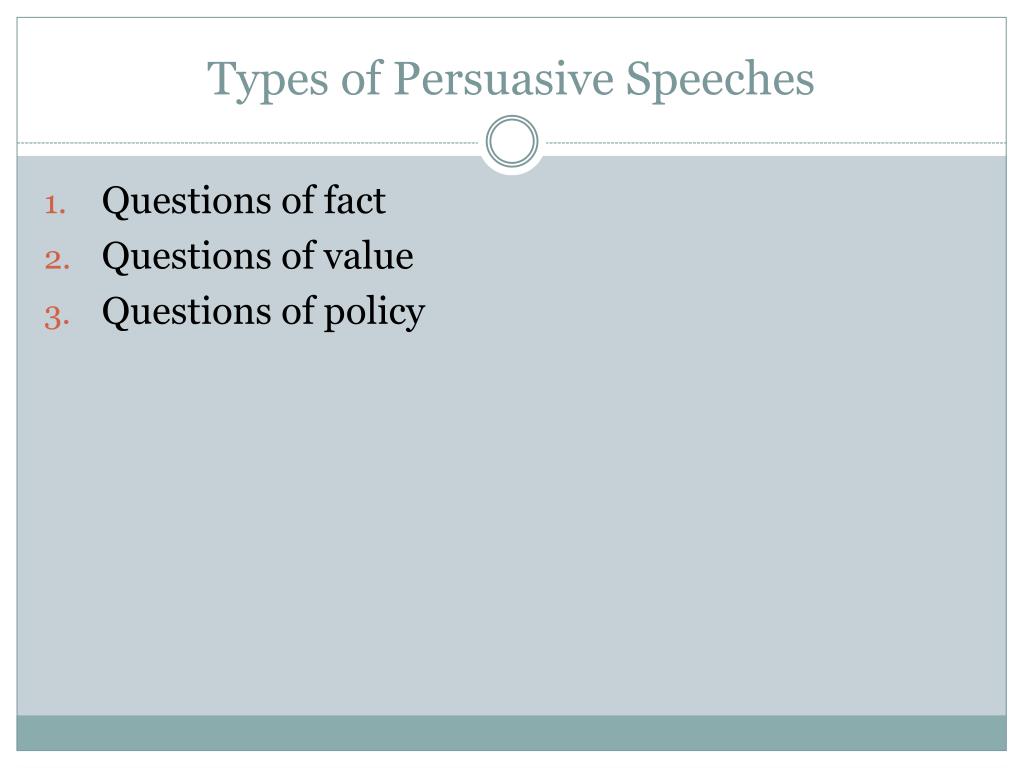
Task: Click the teal footer bar at the bottom
Action: pos(511,733)
